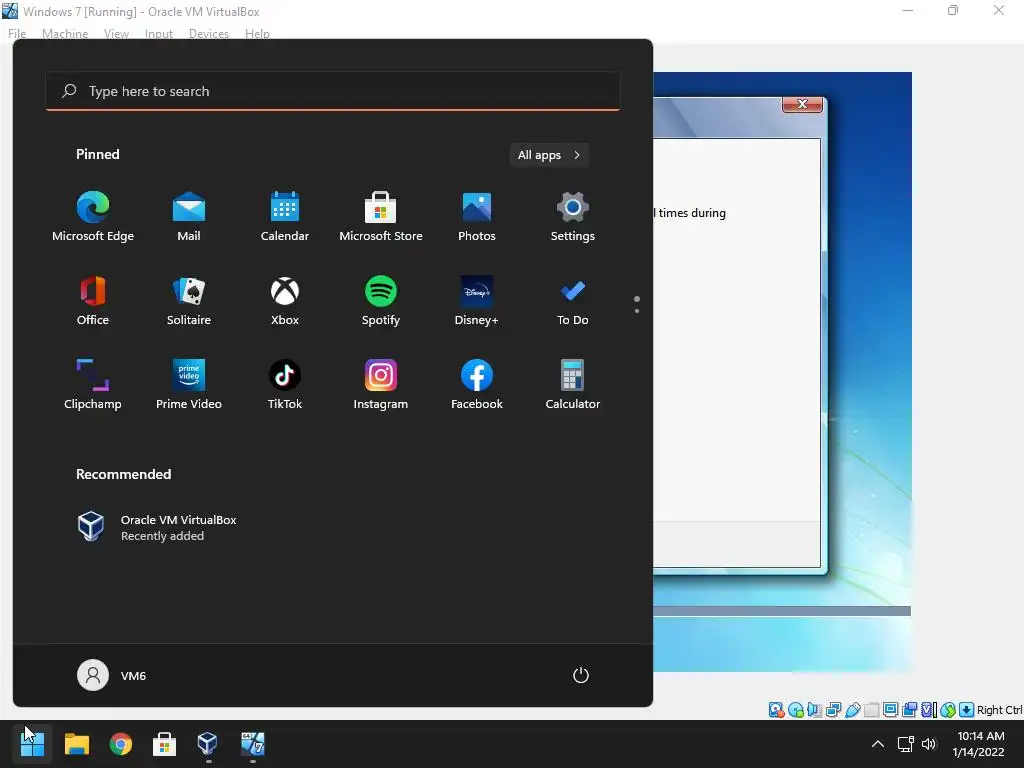This screenshot has width=1024, height=768.
Task: Open the VirtualBox Machine menu
Action: coord(65,33)
